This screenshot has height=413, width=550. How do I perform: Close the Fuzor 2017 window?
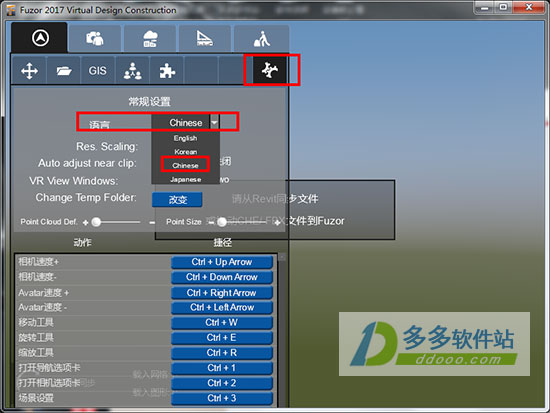tap(529, 7)
